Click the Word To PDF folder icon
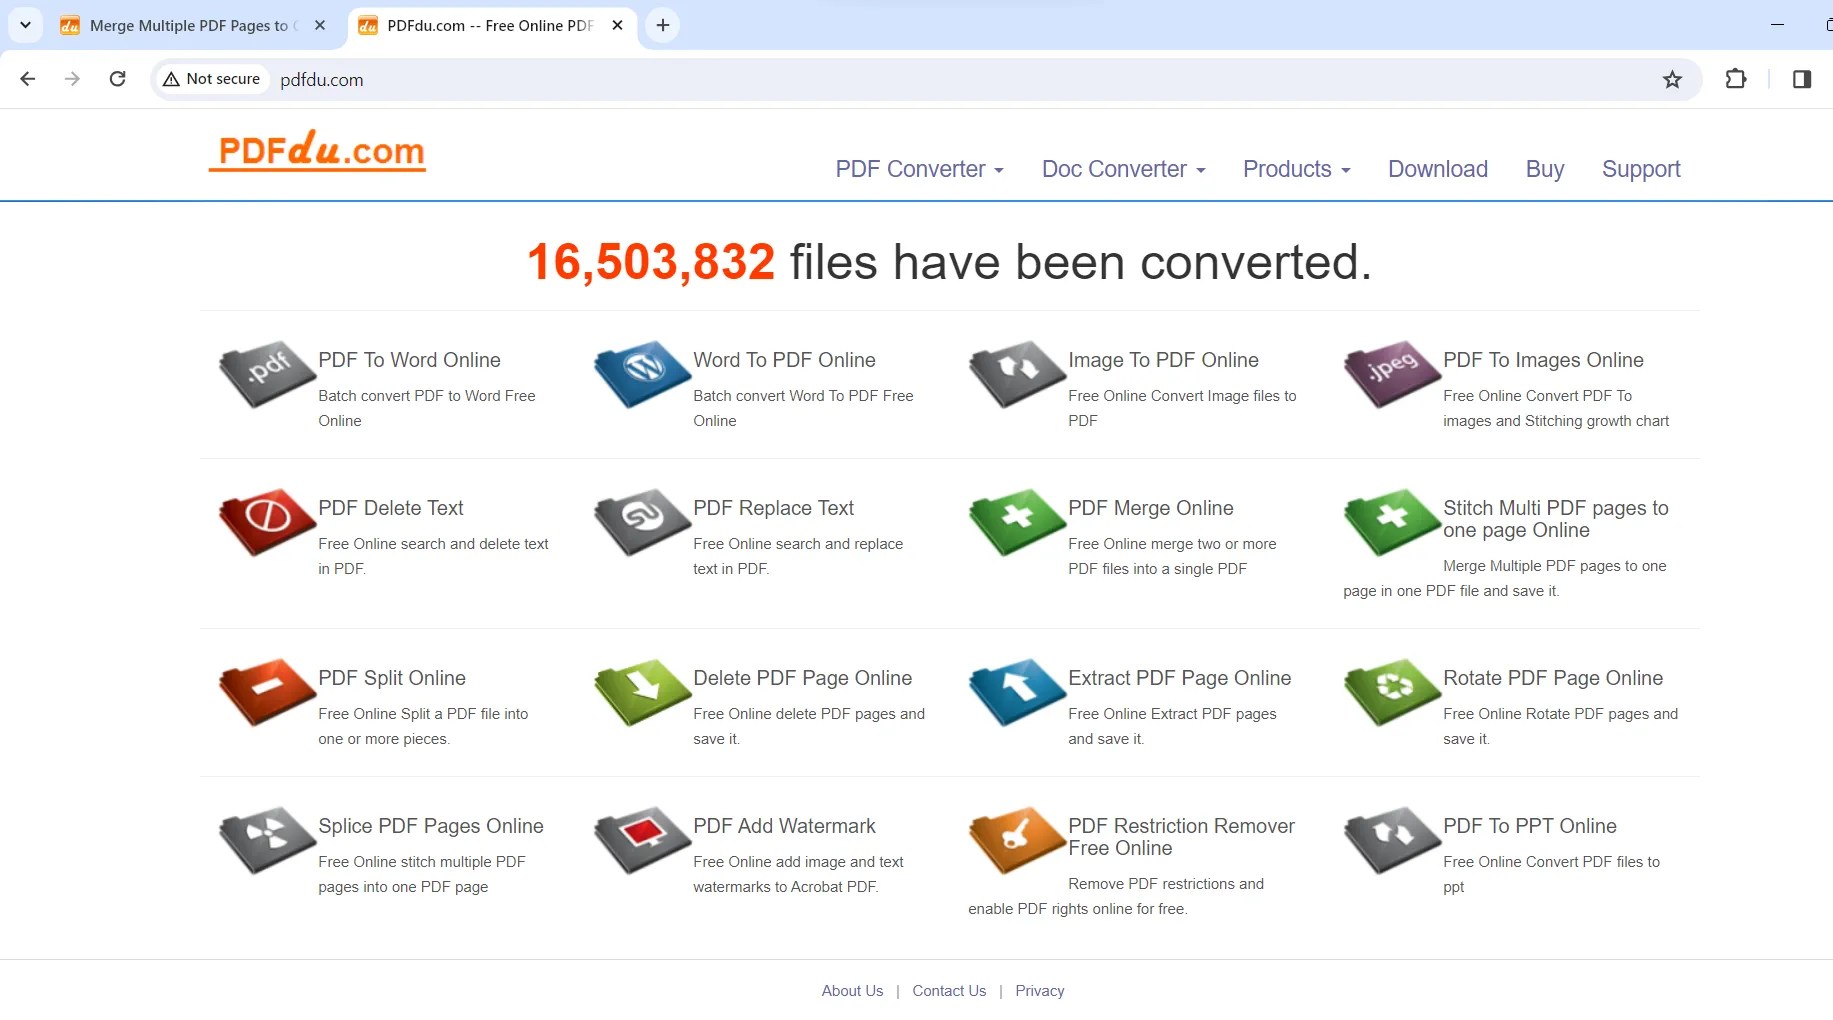The image size is (1833, 1020). click(640, 375)
